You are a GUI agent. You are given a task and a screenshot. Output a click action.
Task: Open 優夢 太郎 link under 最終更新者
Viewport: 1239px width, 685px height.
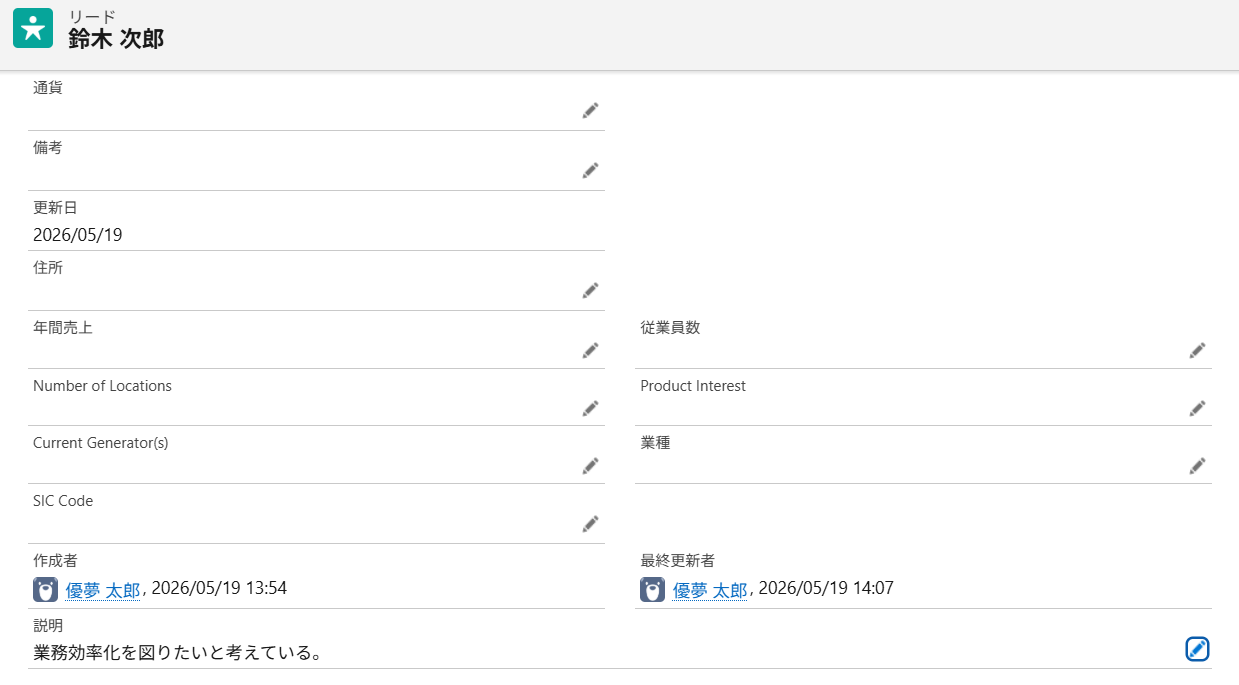pyautogui.click(x=710, y=590)
